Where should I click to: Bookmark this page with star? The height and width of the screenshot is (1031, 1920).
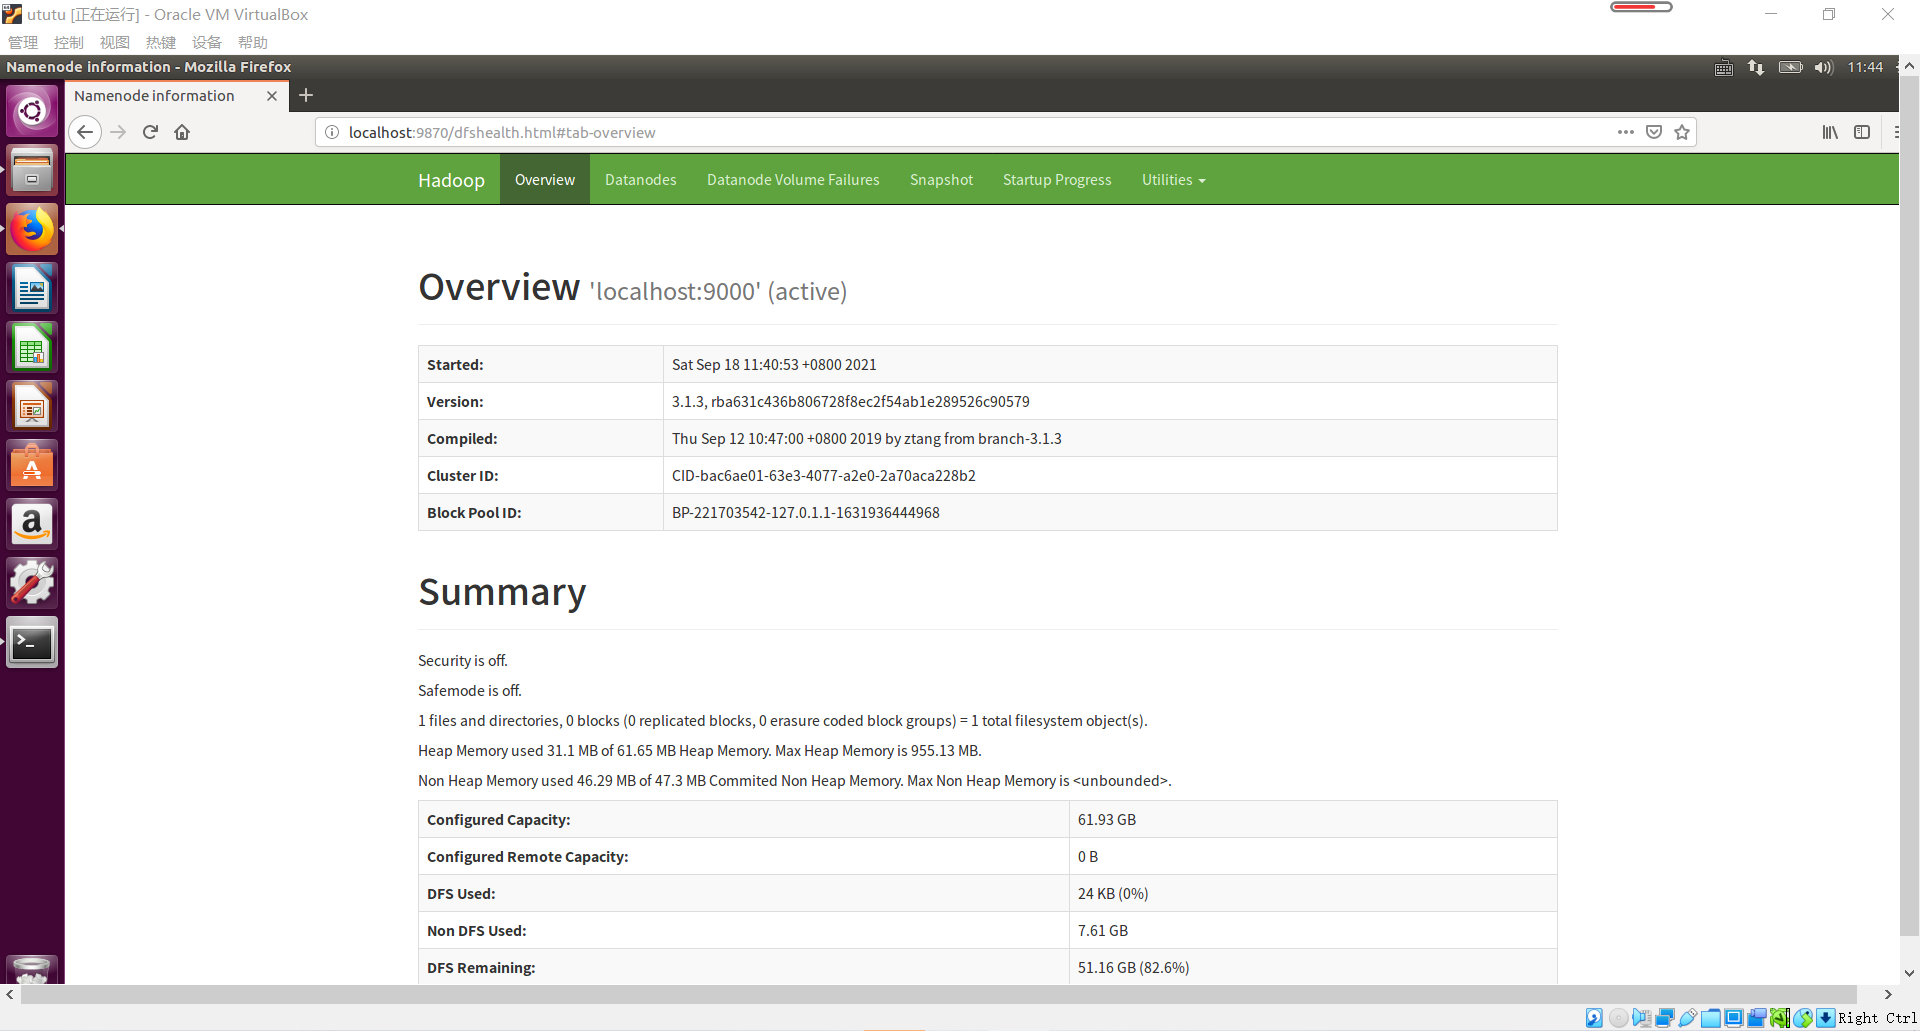tap(1682, 132)
